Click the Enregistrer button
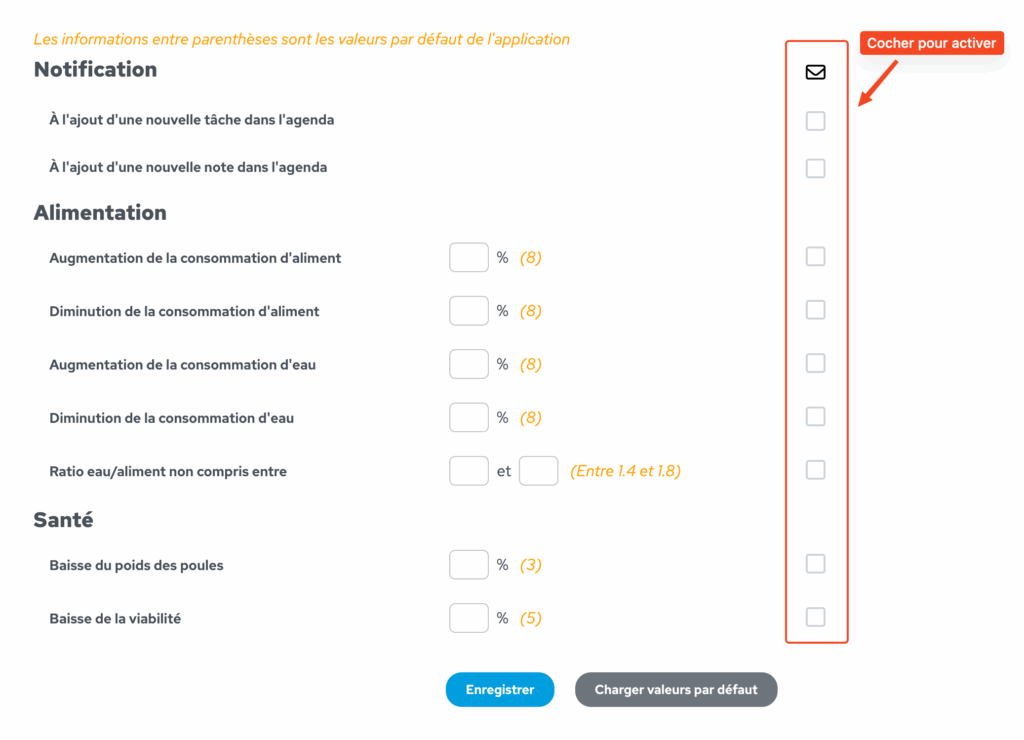This screenshot has width=1024, height=740. (500, 690)
